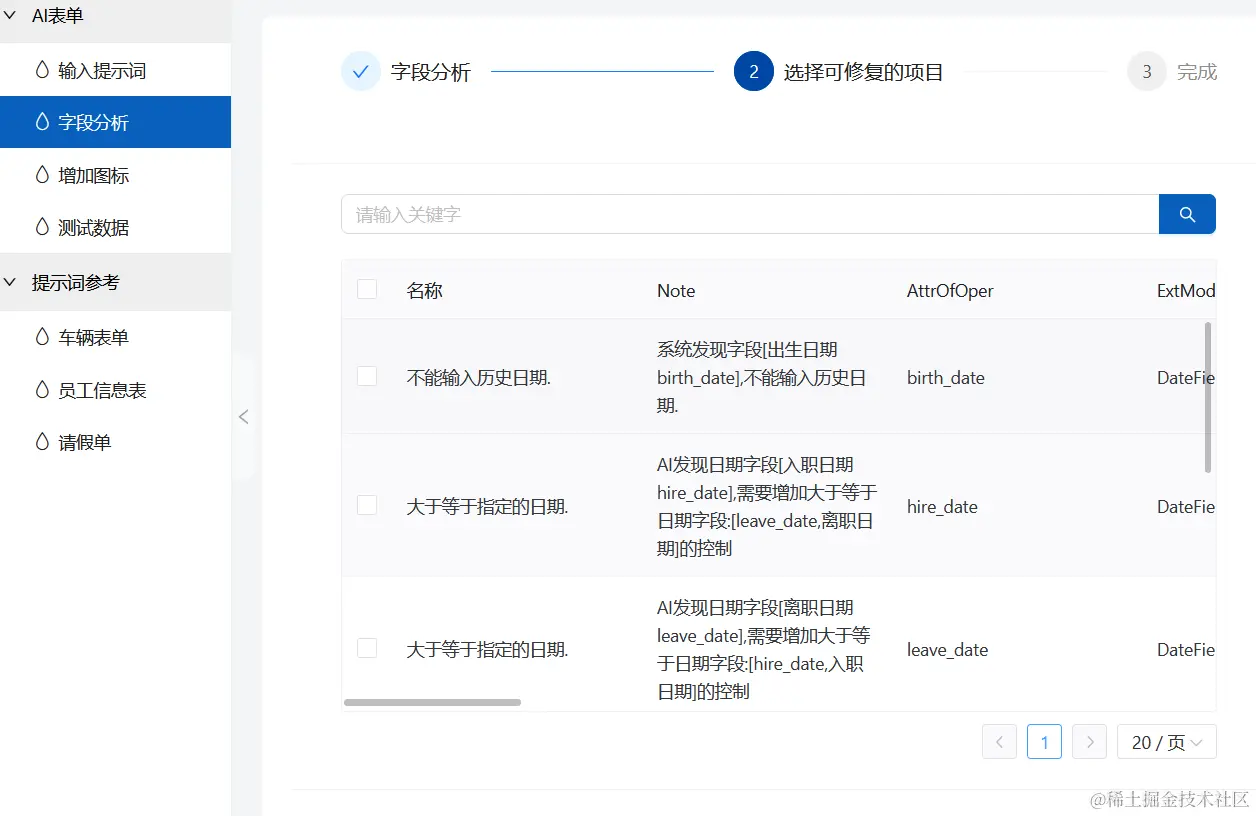Open 输入提示词 menu item

[116, 70]
